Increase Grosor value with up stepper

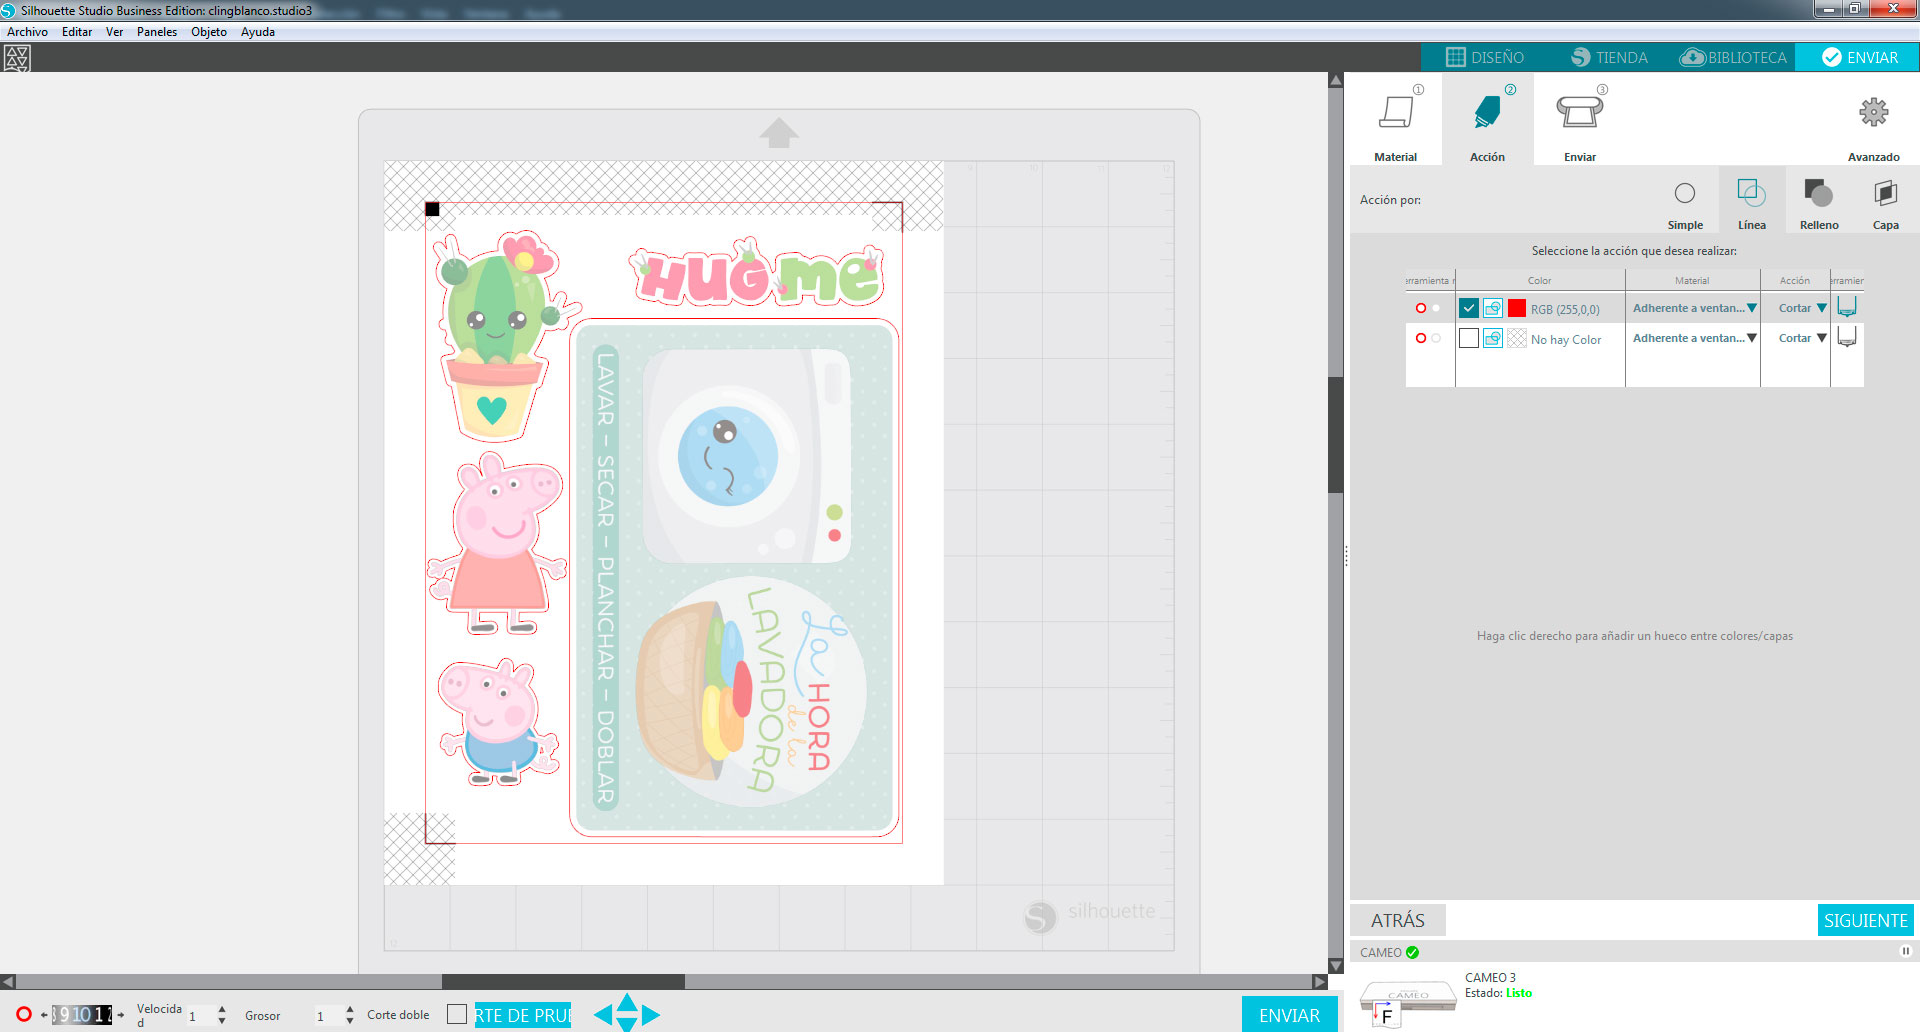click(350, 1009)
